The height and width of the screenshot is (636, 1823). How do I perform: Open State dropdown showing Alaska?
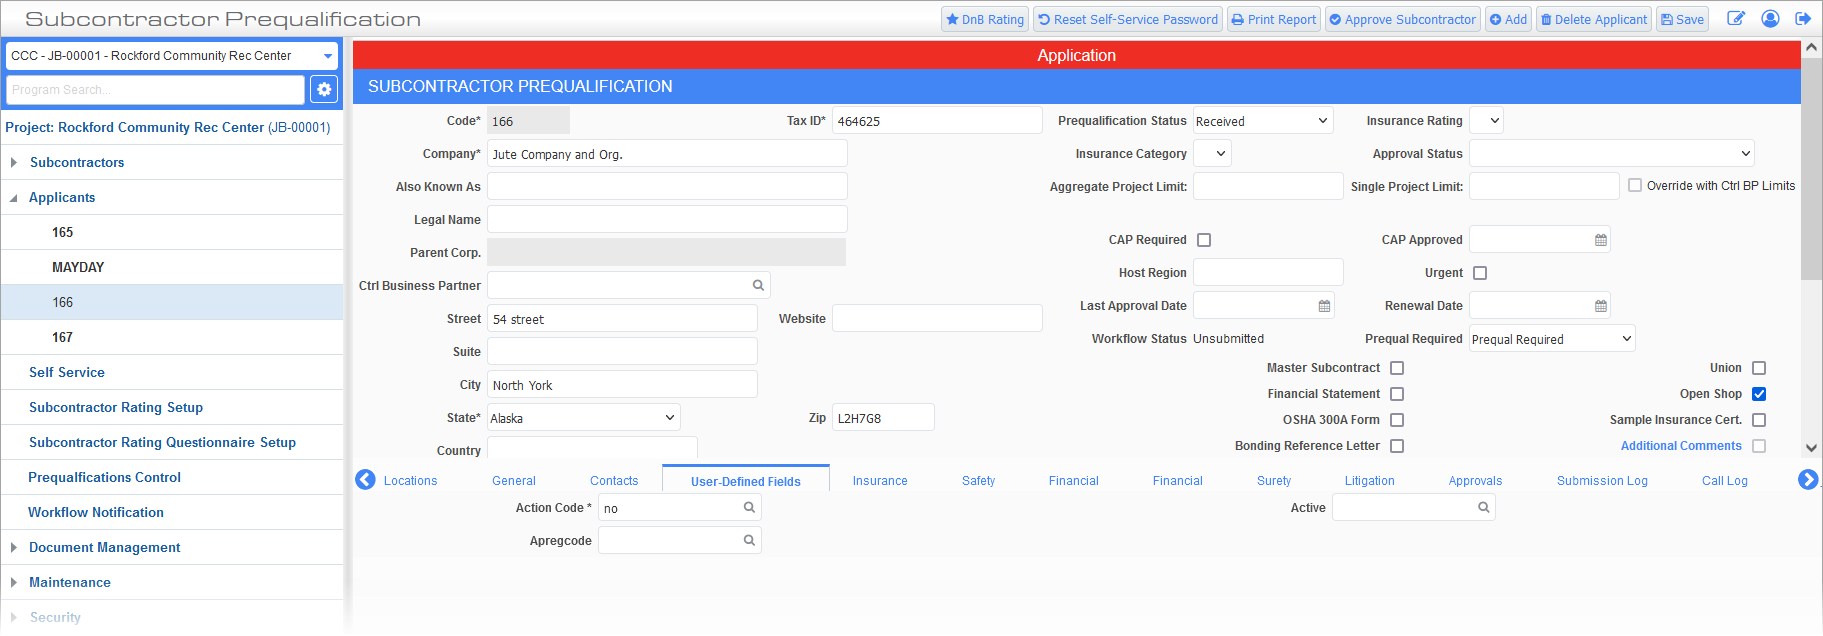(584, 418)
